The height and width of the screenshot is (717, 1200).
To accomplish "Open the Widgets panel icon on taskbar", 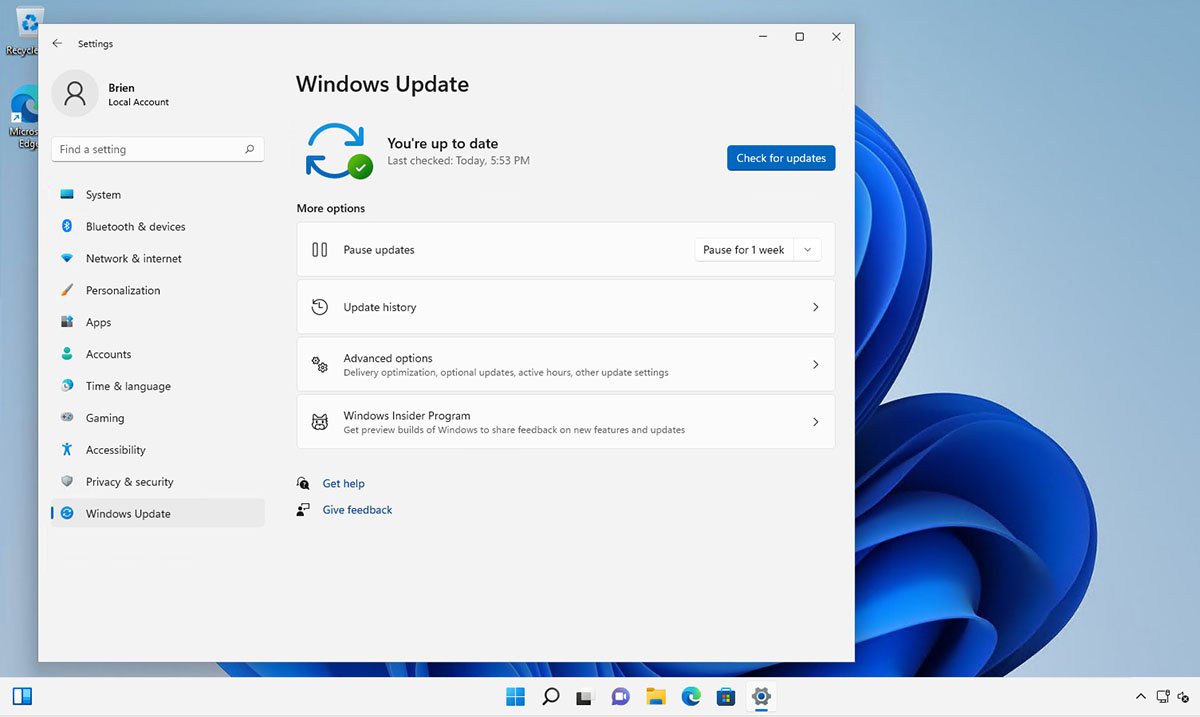I will click(x=22, y=696).
